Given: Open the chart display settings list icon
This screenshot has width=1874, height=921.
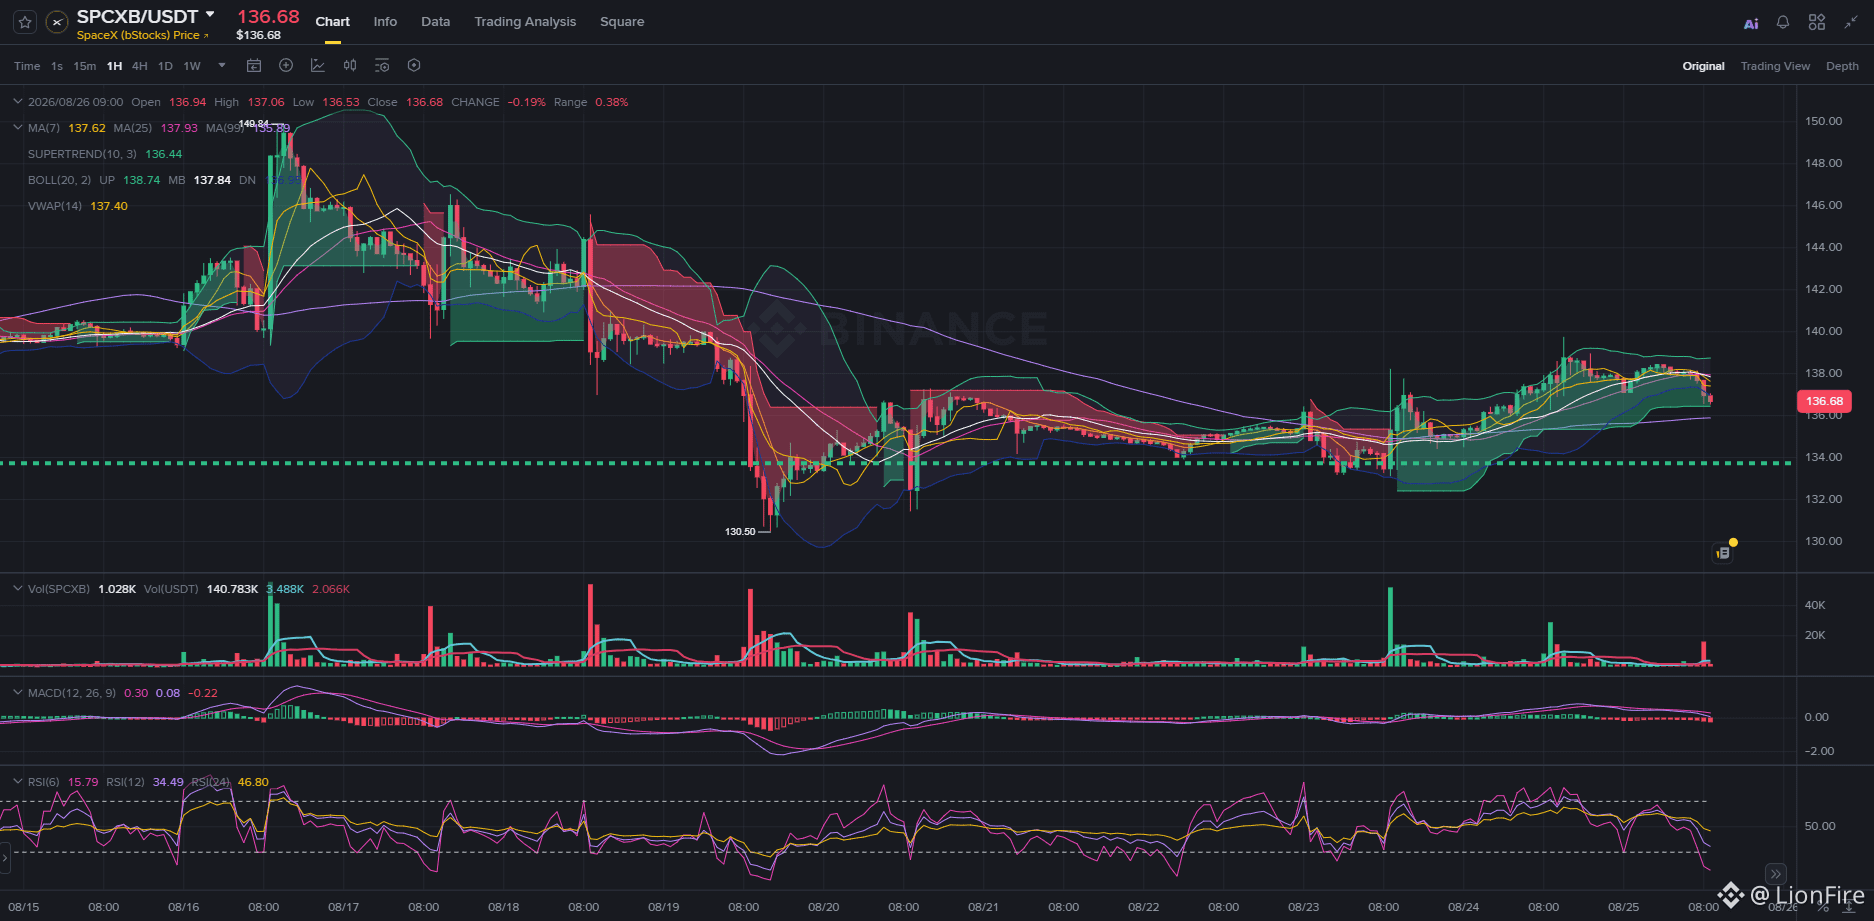Looking at the screenshot, I should click(382, 66).
